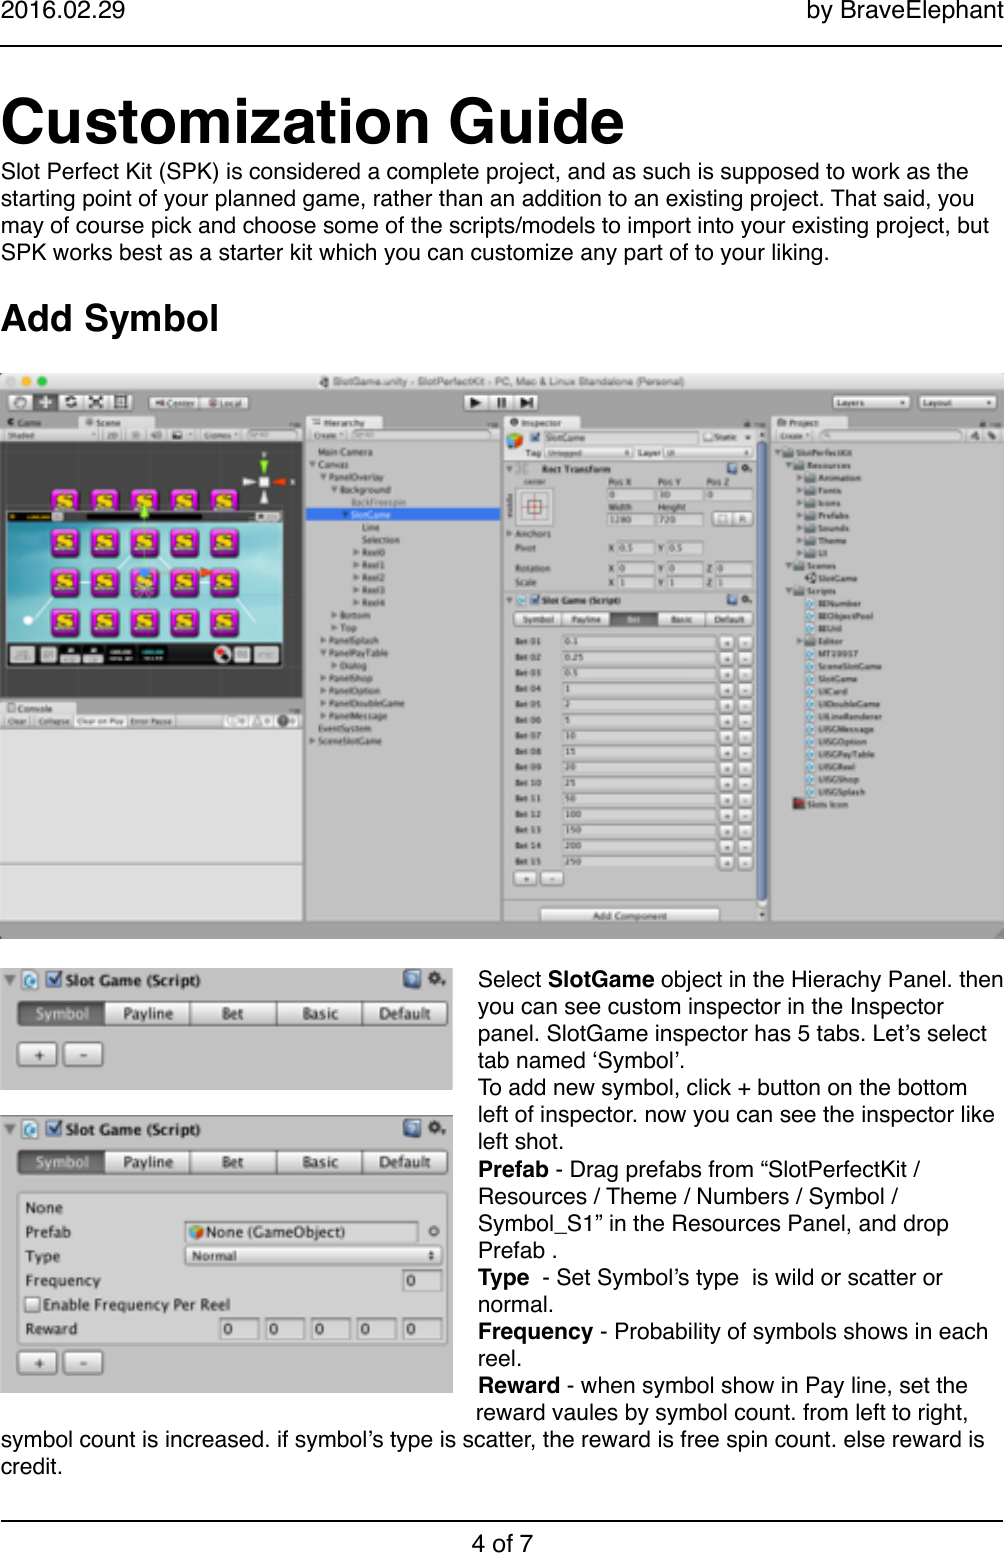Toggle the Static checkbox in Inspector
The width and height of the screenshot is (1004, 1553).
pyautogui.click(x=709, y=437)
